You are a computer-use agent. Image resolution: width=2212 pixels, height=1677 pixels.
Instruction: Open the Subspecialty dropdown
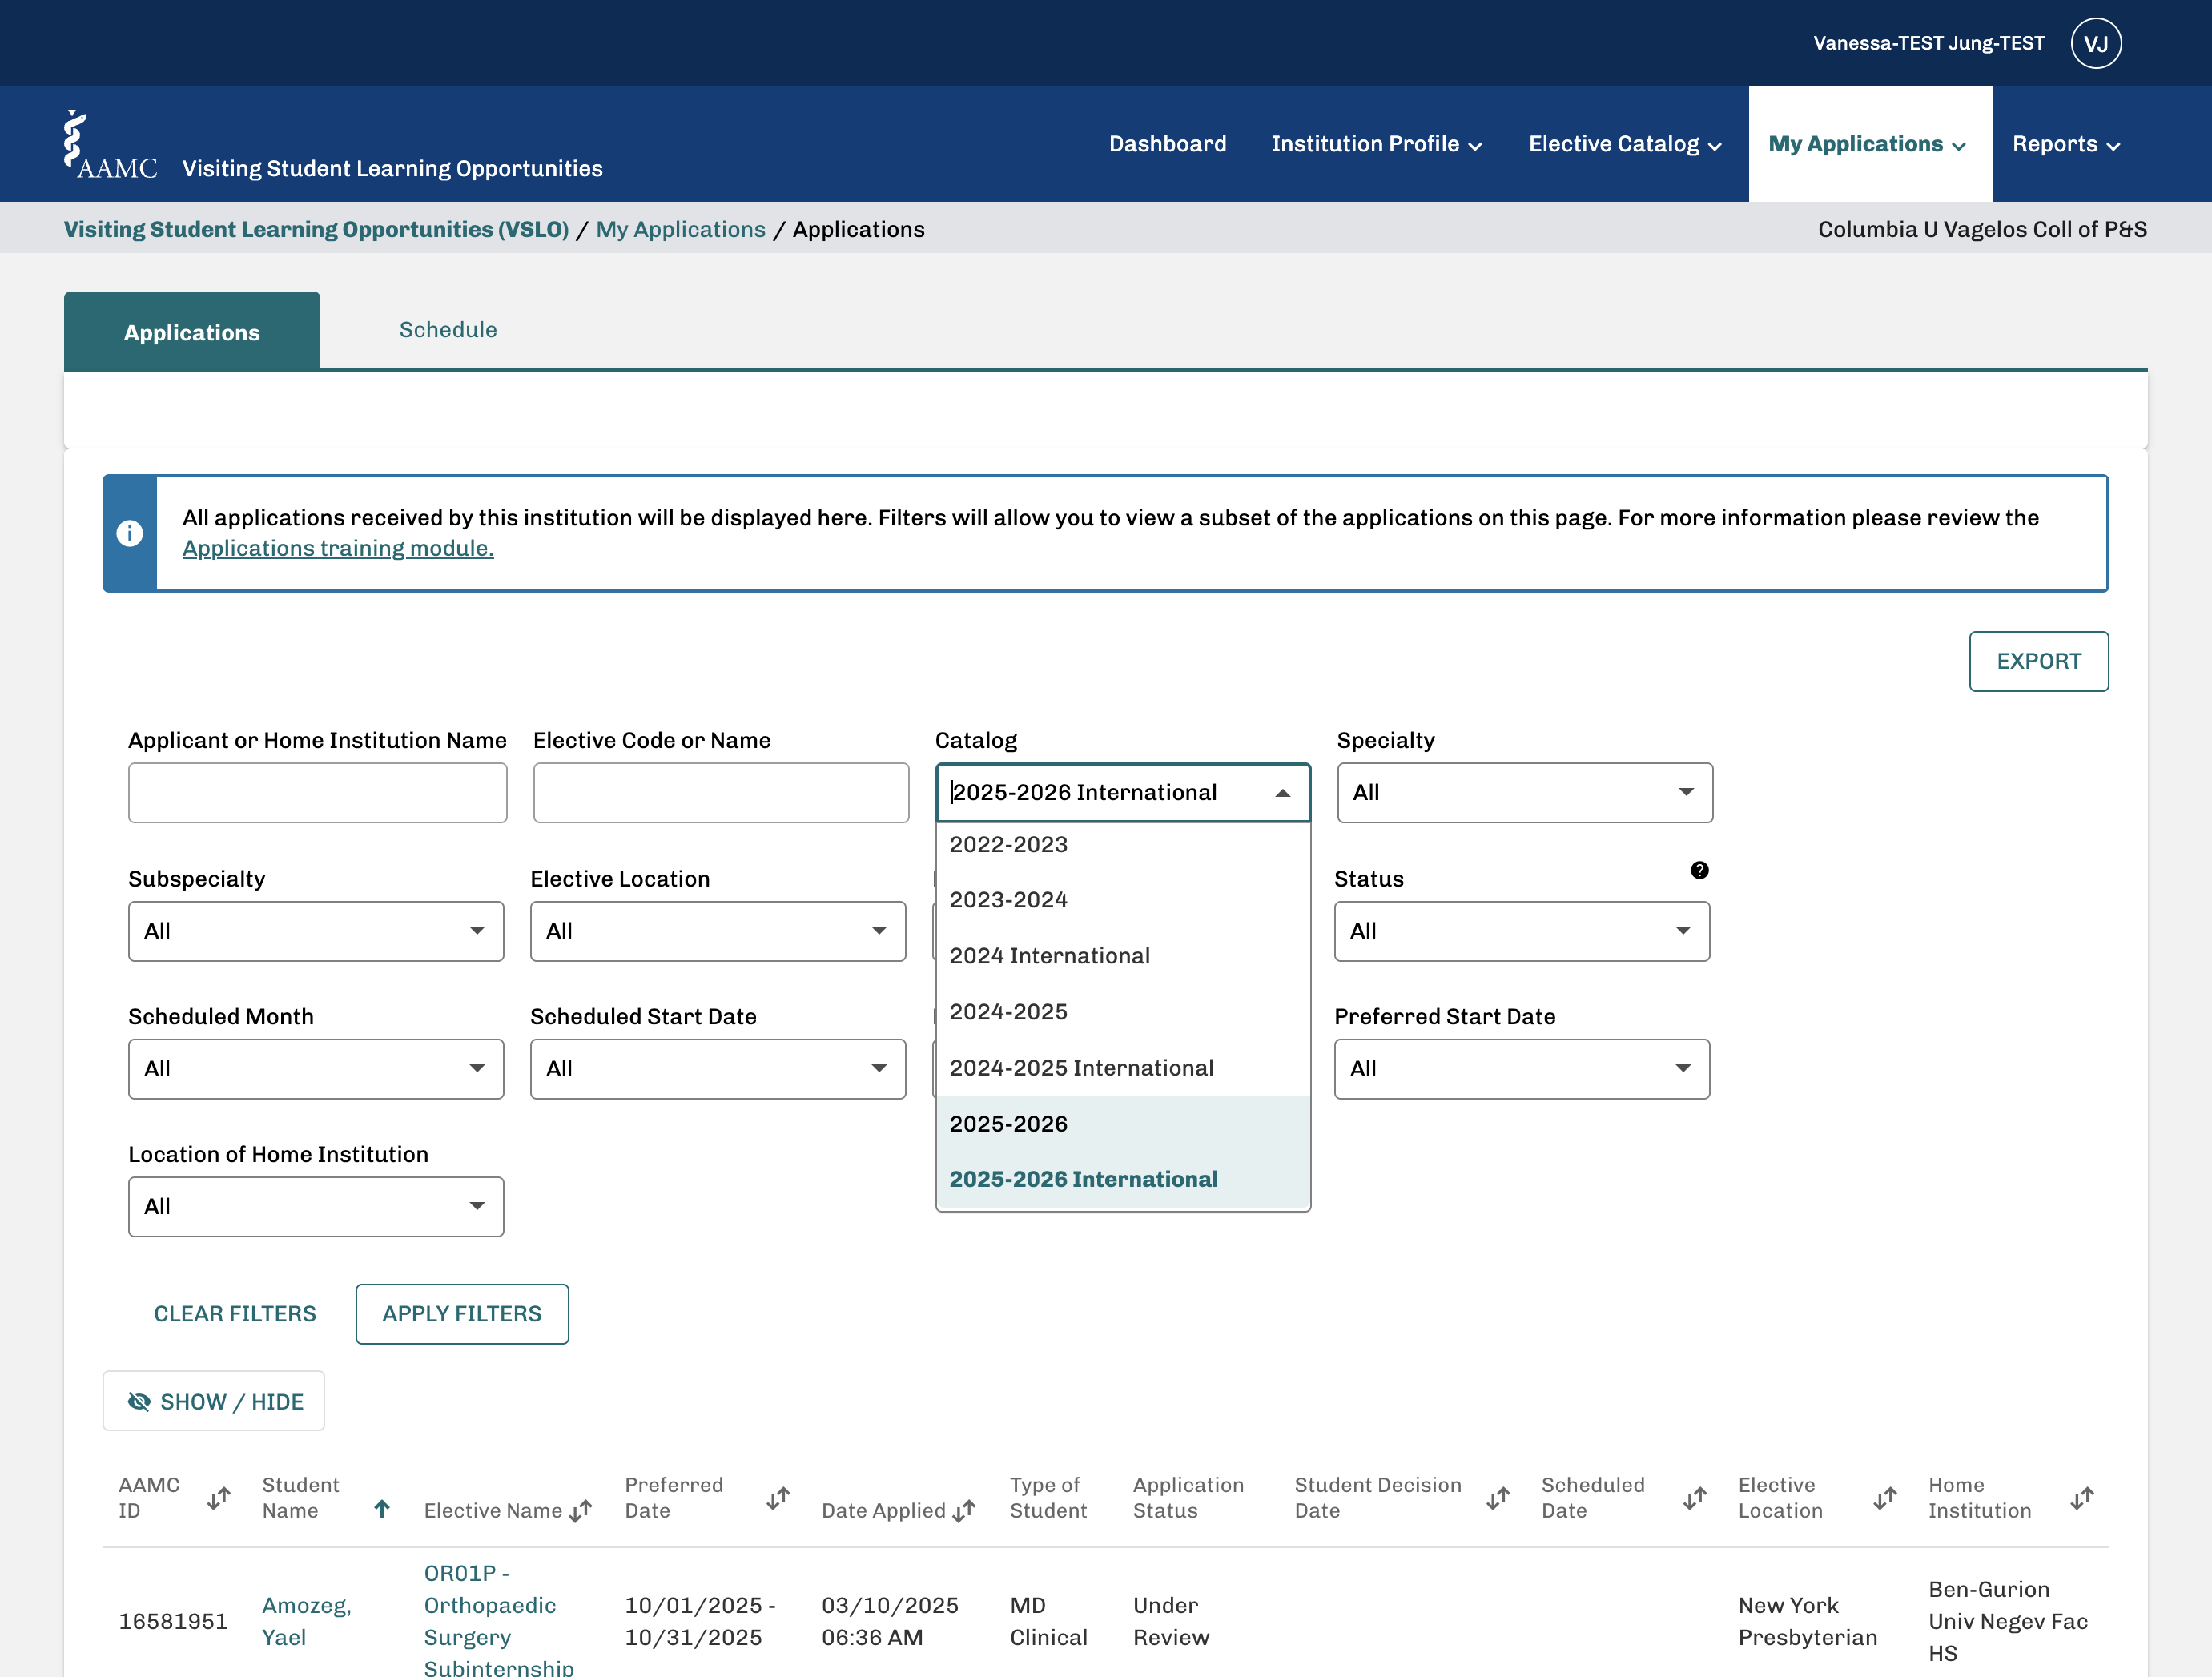(x=316, y=931)
